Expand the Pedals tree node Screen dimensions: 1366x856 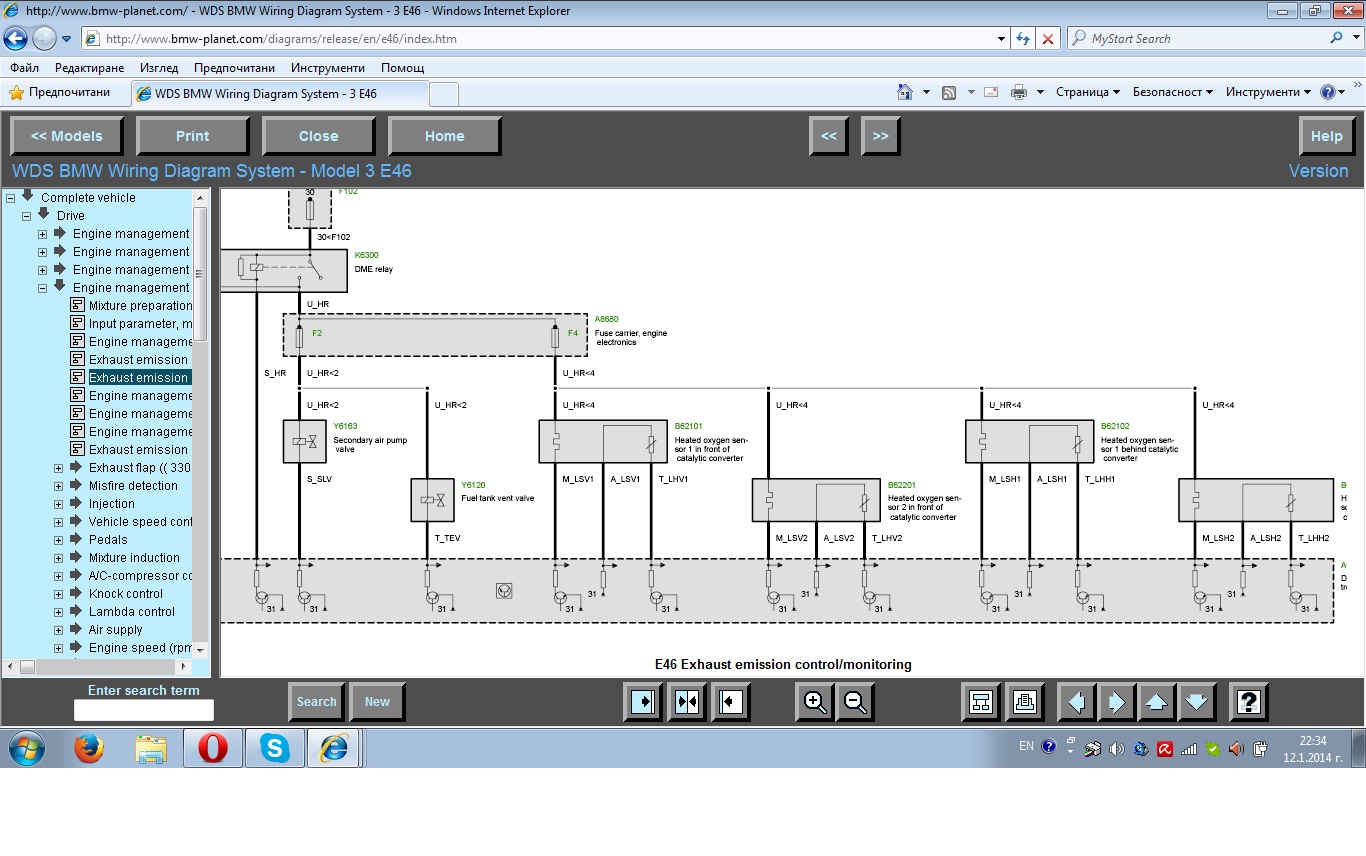tap(59, 540)
